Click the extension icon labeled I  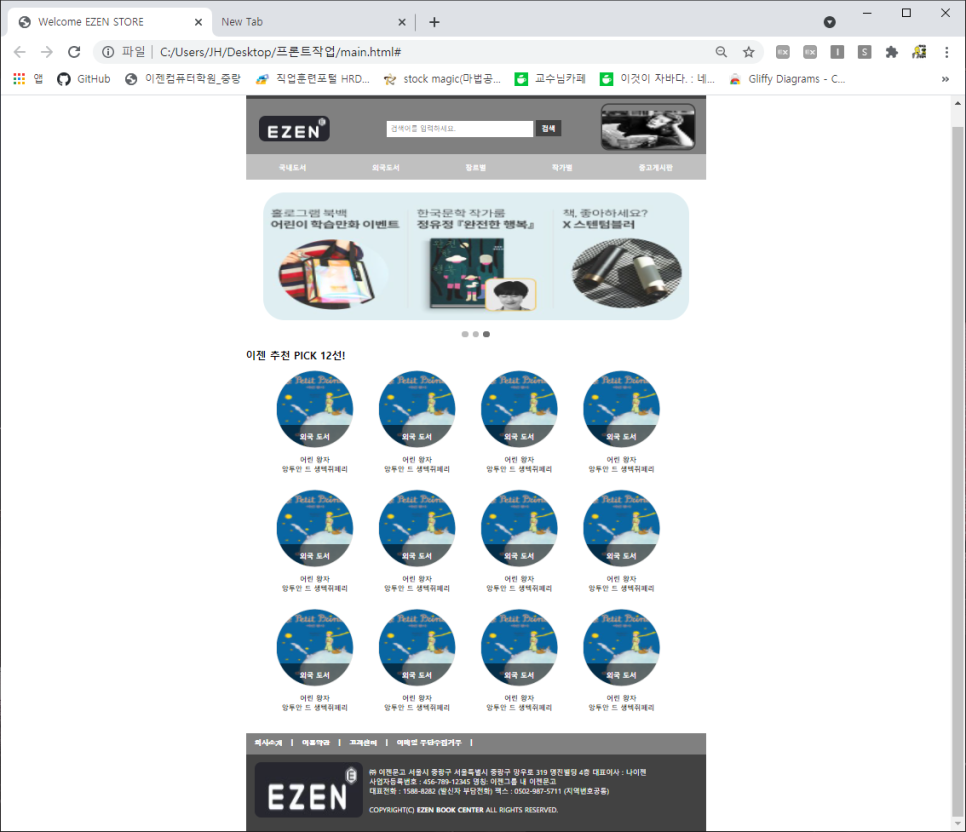tap(837, 52)
